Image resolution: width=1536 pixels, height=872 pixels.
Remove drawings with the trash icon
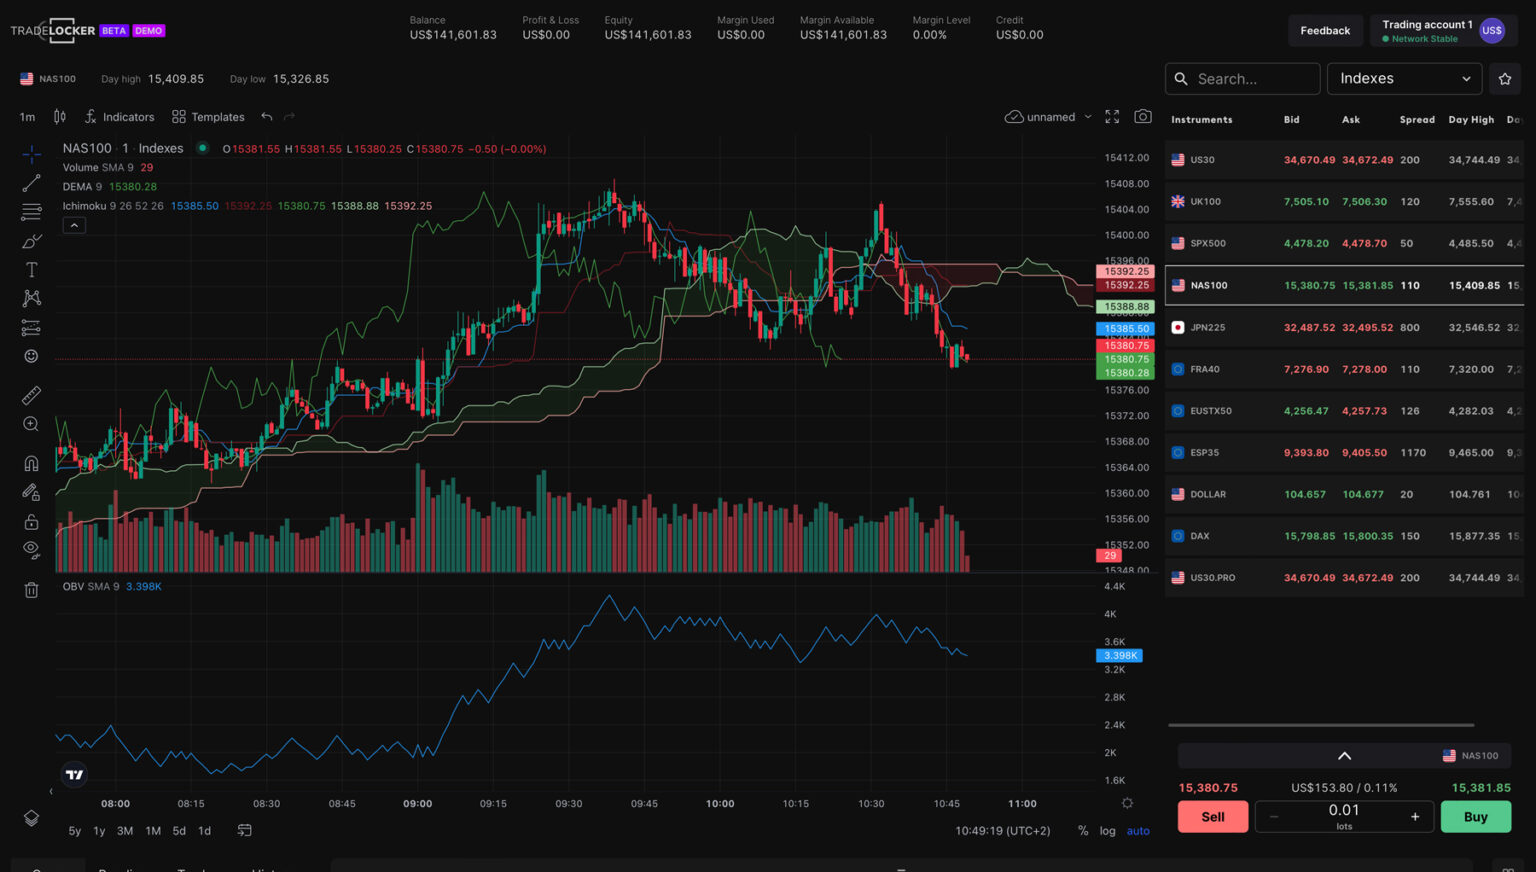tap(31, 589)
